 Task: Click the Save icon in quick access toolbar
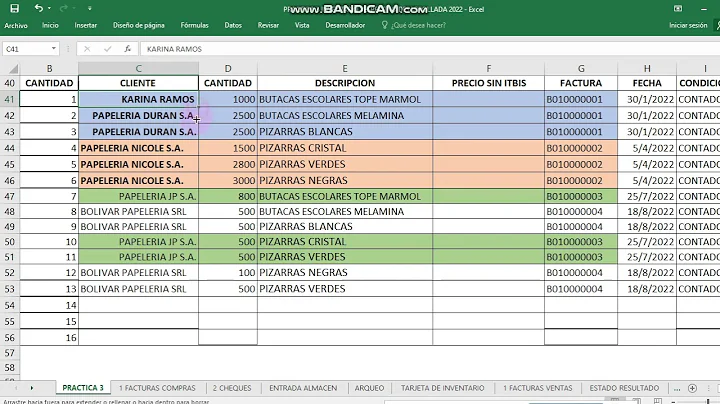pos(15,8)
